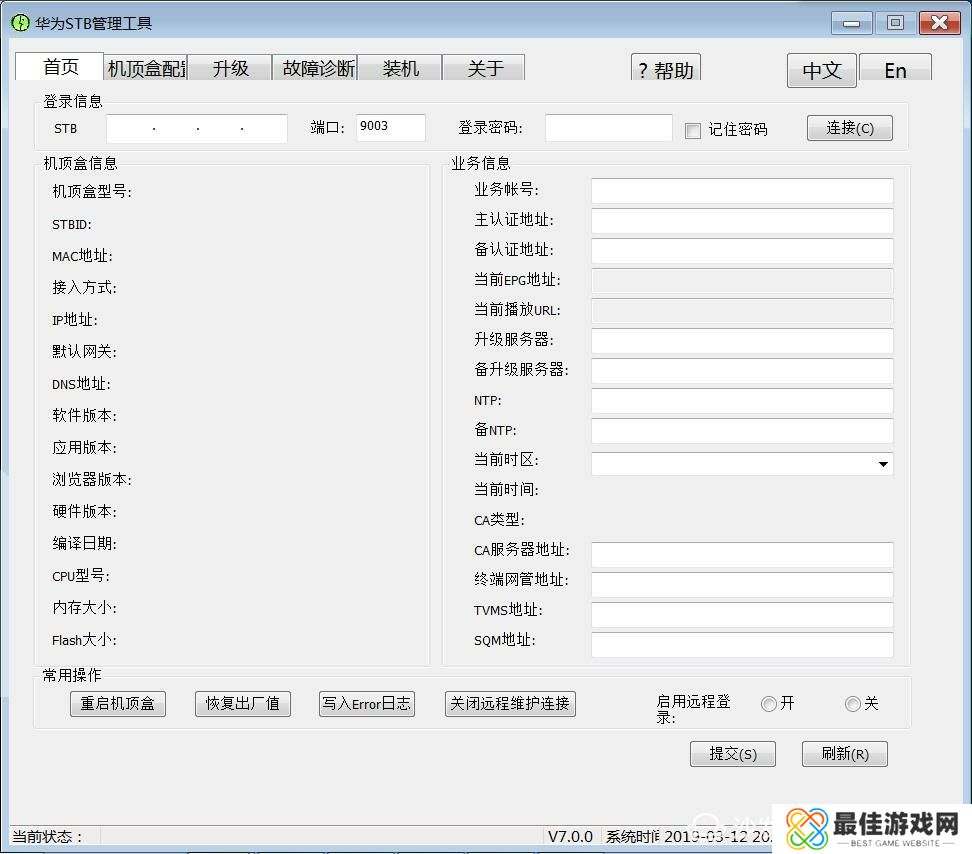
Task: Open the ? 帮助 help button
Action: point(666,69)
